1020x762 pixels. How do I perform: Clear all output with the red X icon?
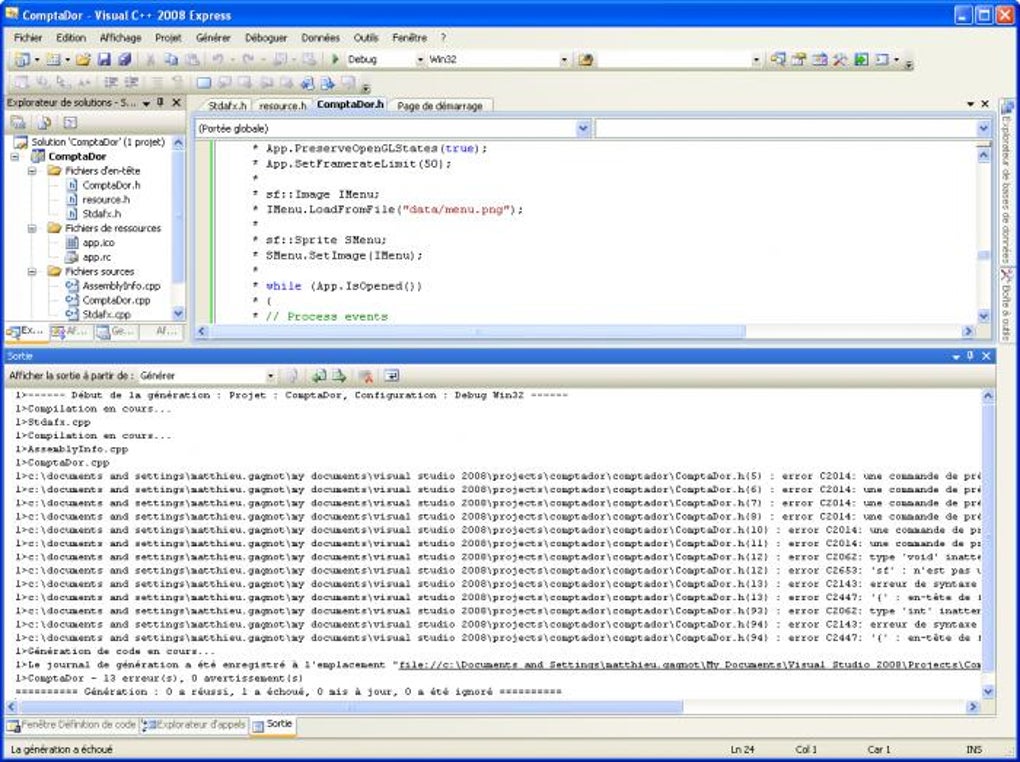(366, 375)
